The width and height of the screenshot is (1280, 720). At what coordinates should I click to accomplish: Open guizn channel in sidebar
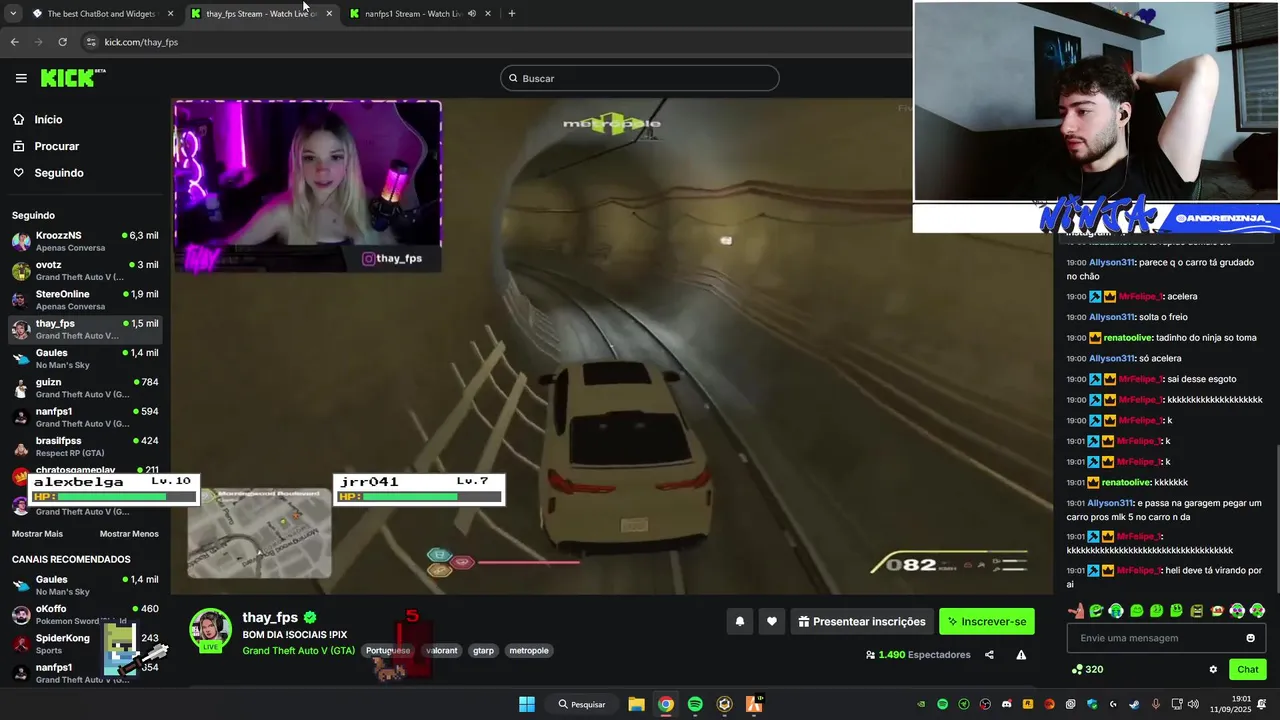tap(85, 388)
